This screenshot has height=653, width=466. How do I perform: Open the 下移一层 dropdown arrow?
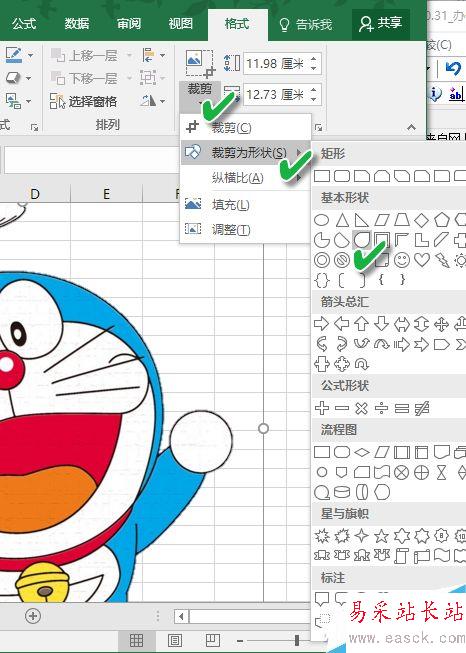129,78
